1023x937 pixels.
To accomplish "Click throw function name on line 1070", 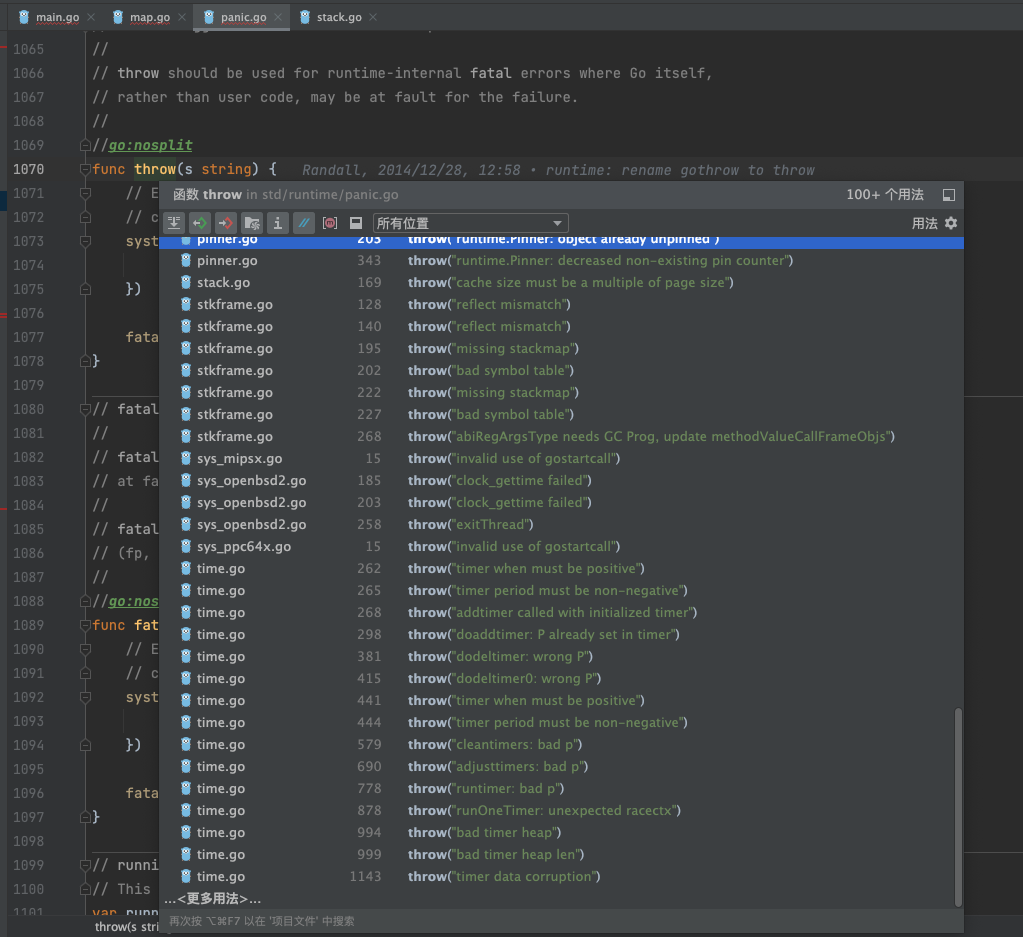I will tap(155, 169).
